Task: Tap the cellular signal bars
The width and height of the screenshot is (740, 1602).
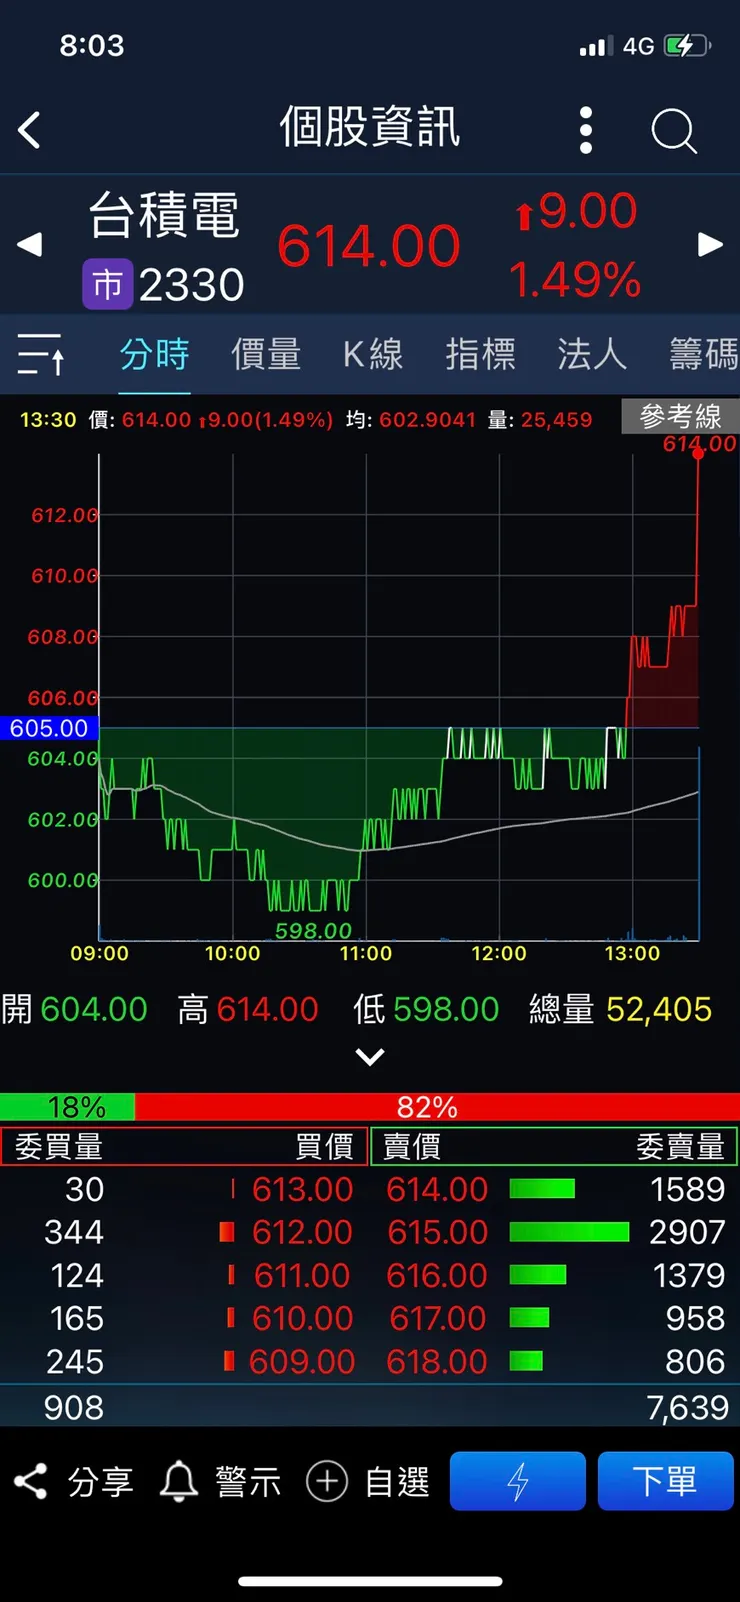Action: coord(596,46)
